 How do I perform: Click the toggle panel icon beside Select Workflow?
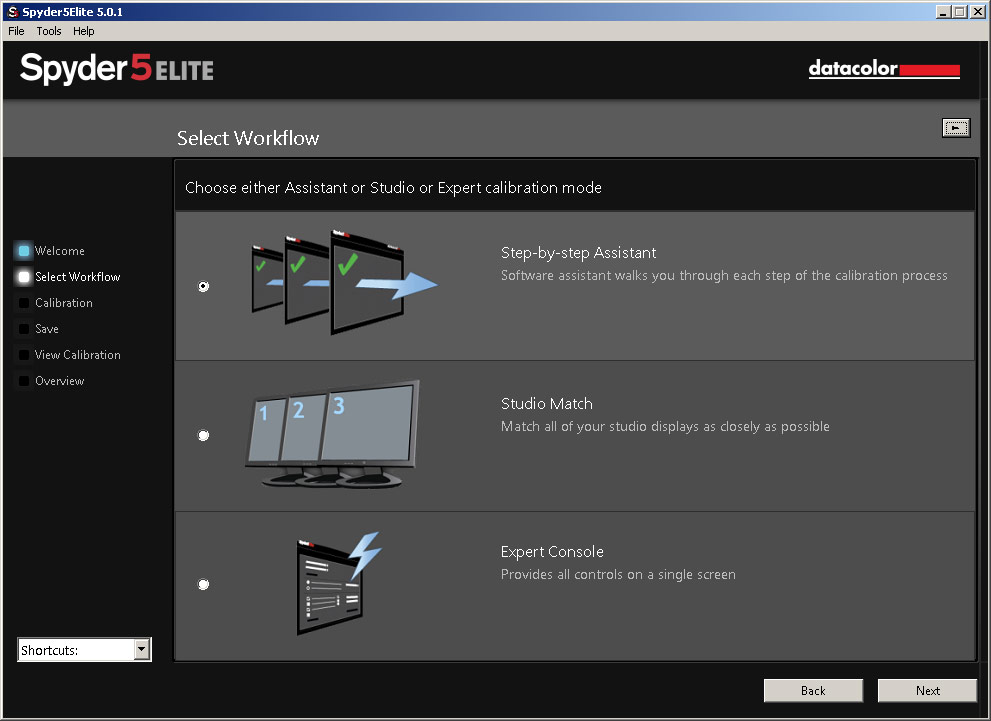pos(956,128)
